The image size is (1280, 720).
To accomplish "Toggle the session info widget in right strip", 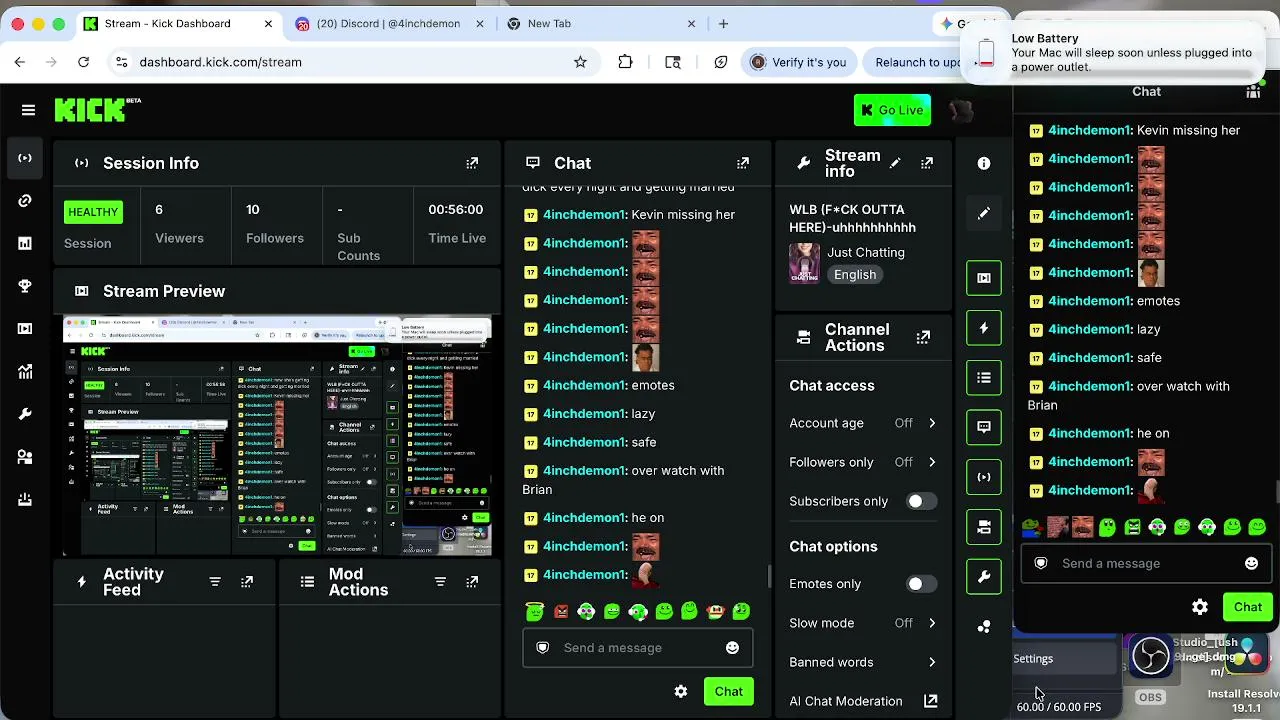I will 984,477.
